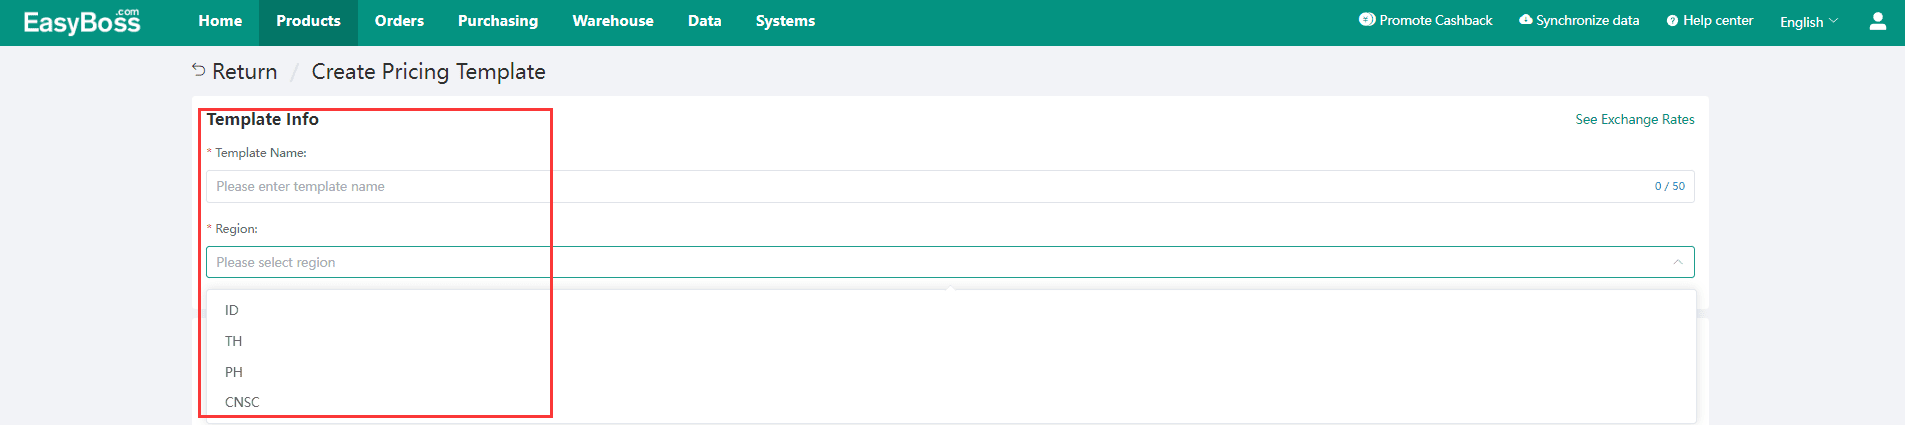Click the Promote Cashback coin icon
This screenshot has width=1905, height=425.
[1367, 19]
